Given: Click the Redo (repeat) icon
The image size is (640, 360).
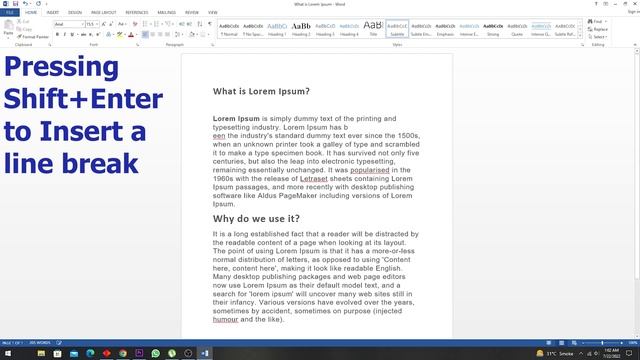Looking at the screenshot, I should [38, 4].
